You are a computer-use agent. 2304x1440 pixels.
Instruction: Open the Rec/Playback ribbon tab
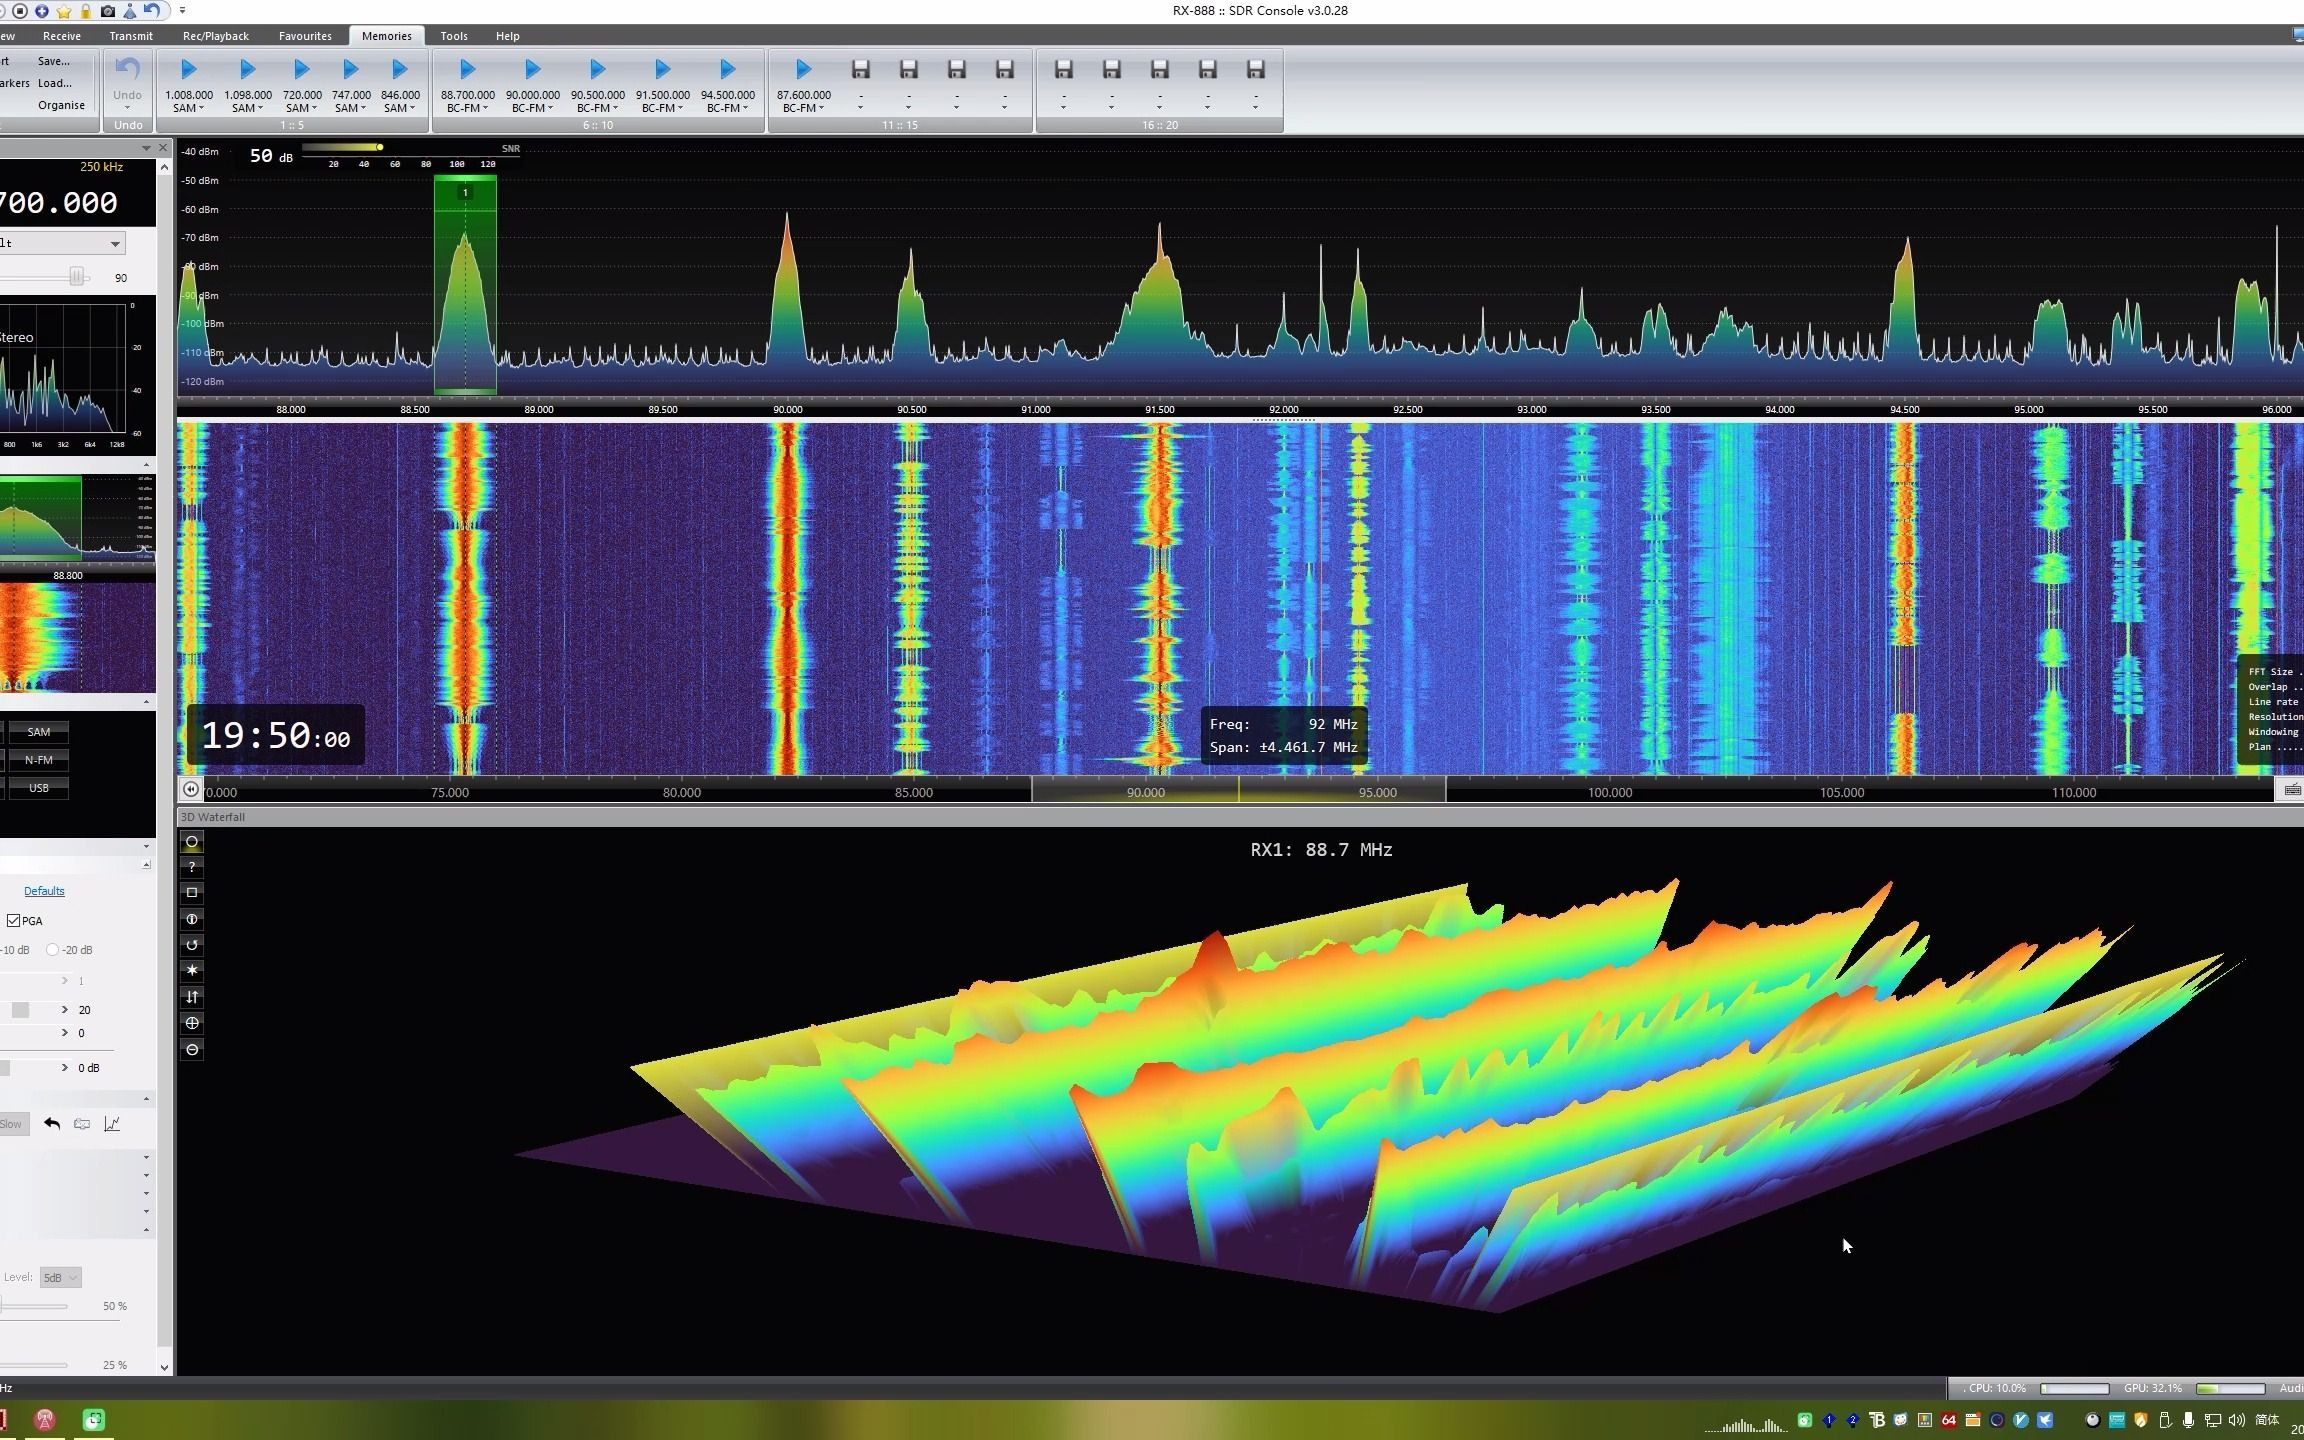point(216,36)
